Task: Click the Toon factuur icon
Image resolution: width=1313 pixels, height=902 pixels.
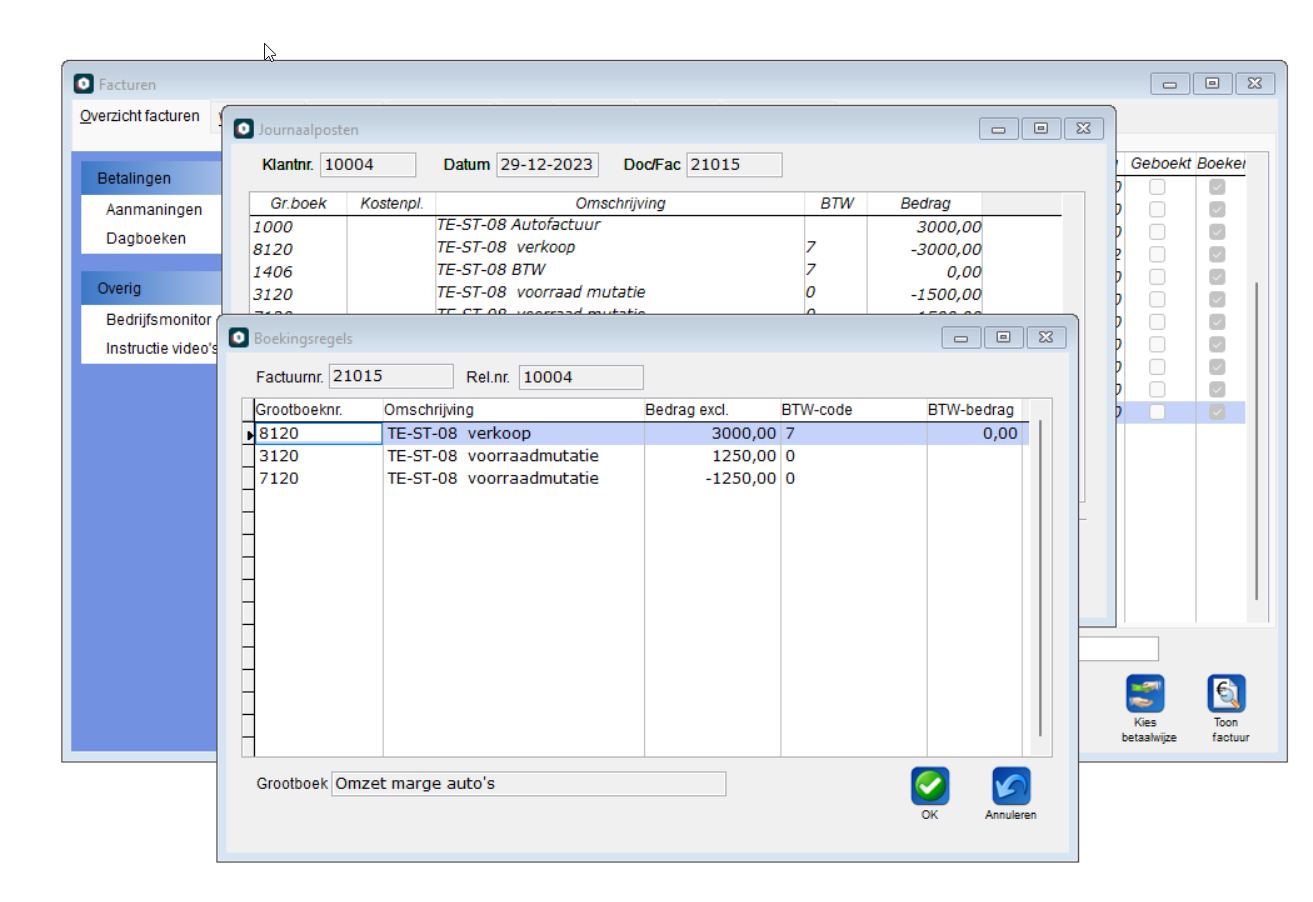Action: pos(1225,694)
